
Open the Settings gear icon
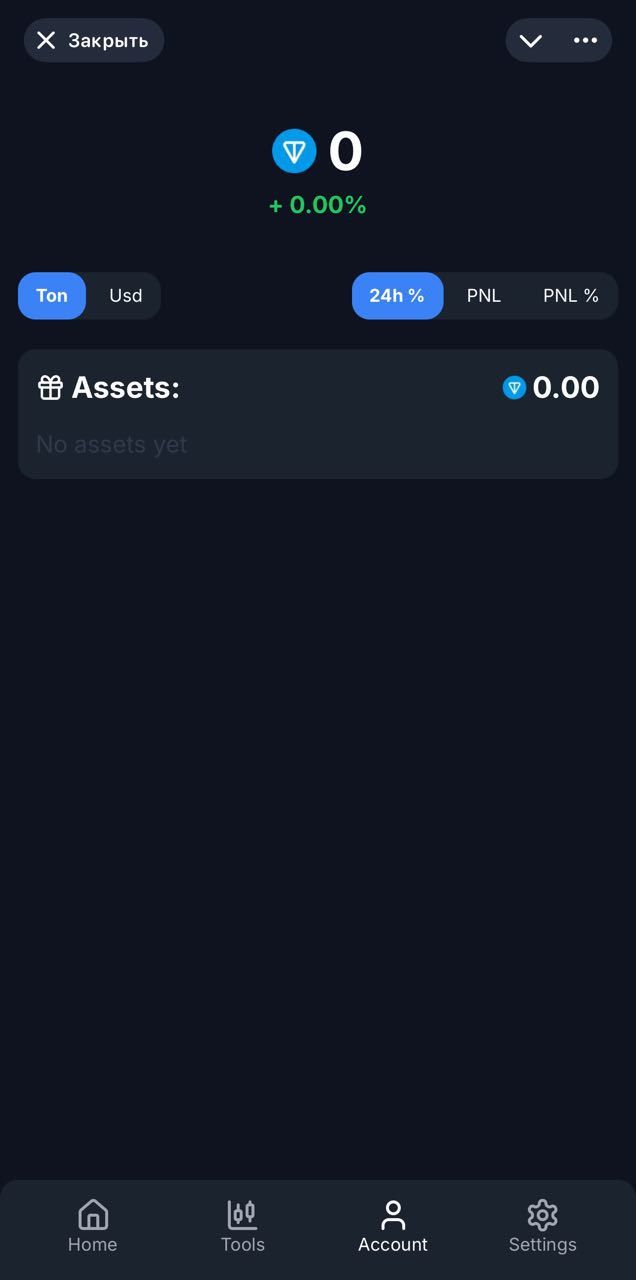pos(542,1213)
